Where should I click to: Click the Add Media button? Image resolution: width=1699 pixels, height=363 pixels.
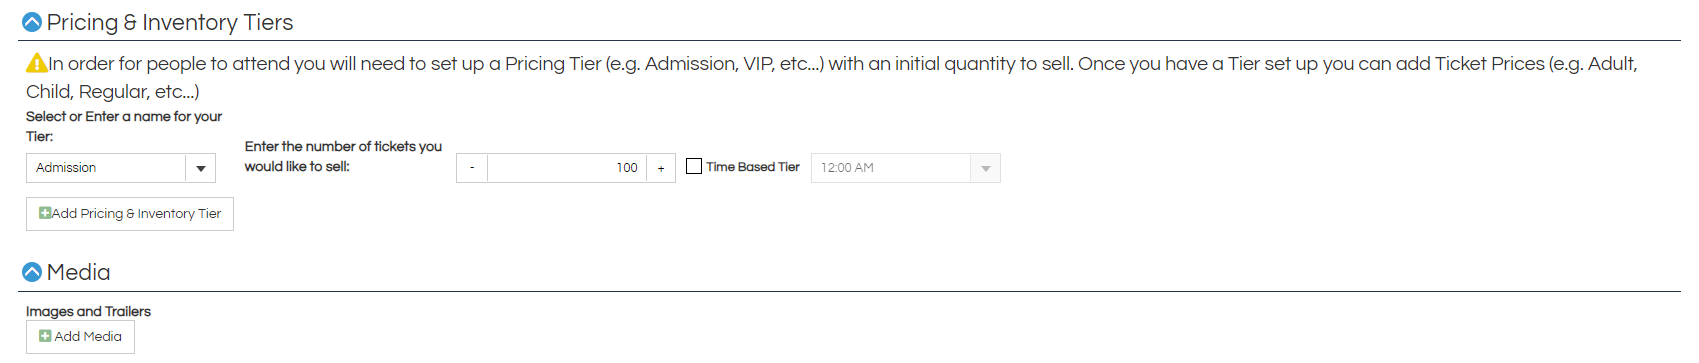[x=80, y=337]
